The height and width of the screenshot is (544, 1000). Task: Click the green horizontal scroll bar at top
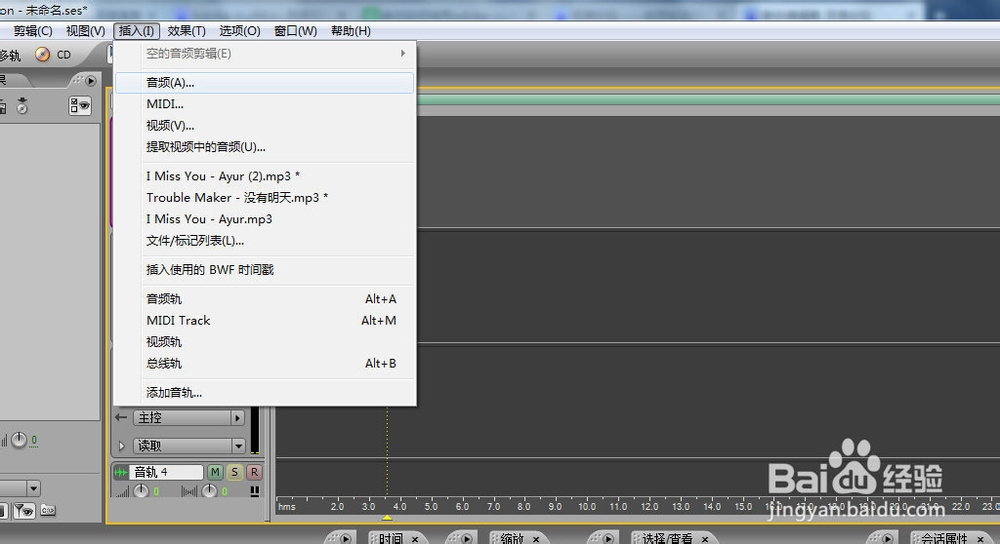tap(708, 99)
